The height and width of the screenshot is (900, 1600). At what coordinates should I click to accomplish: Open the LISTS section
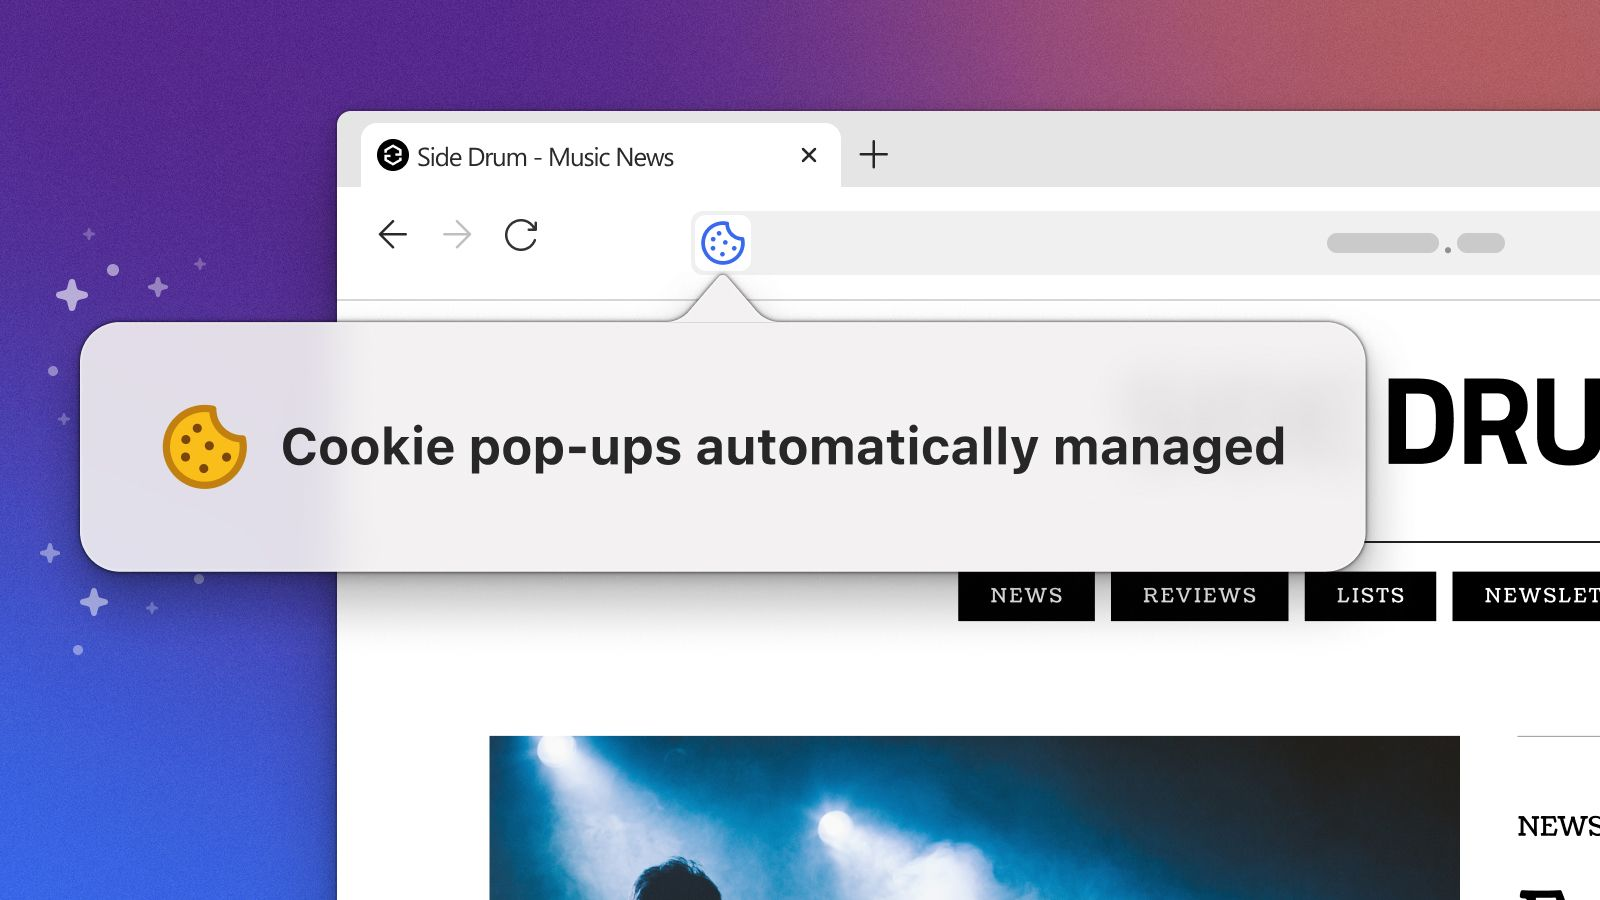(x=1369, y=595)
